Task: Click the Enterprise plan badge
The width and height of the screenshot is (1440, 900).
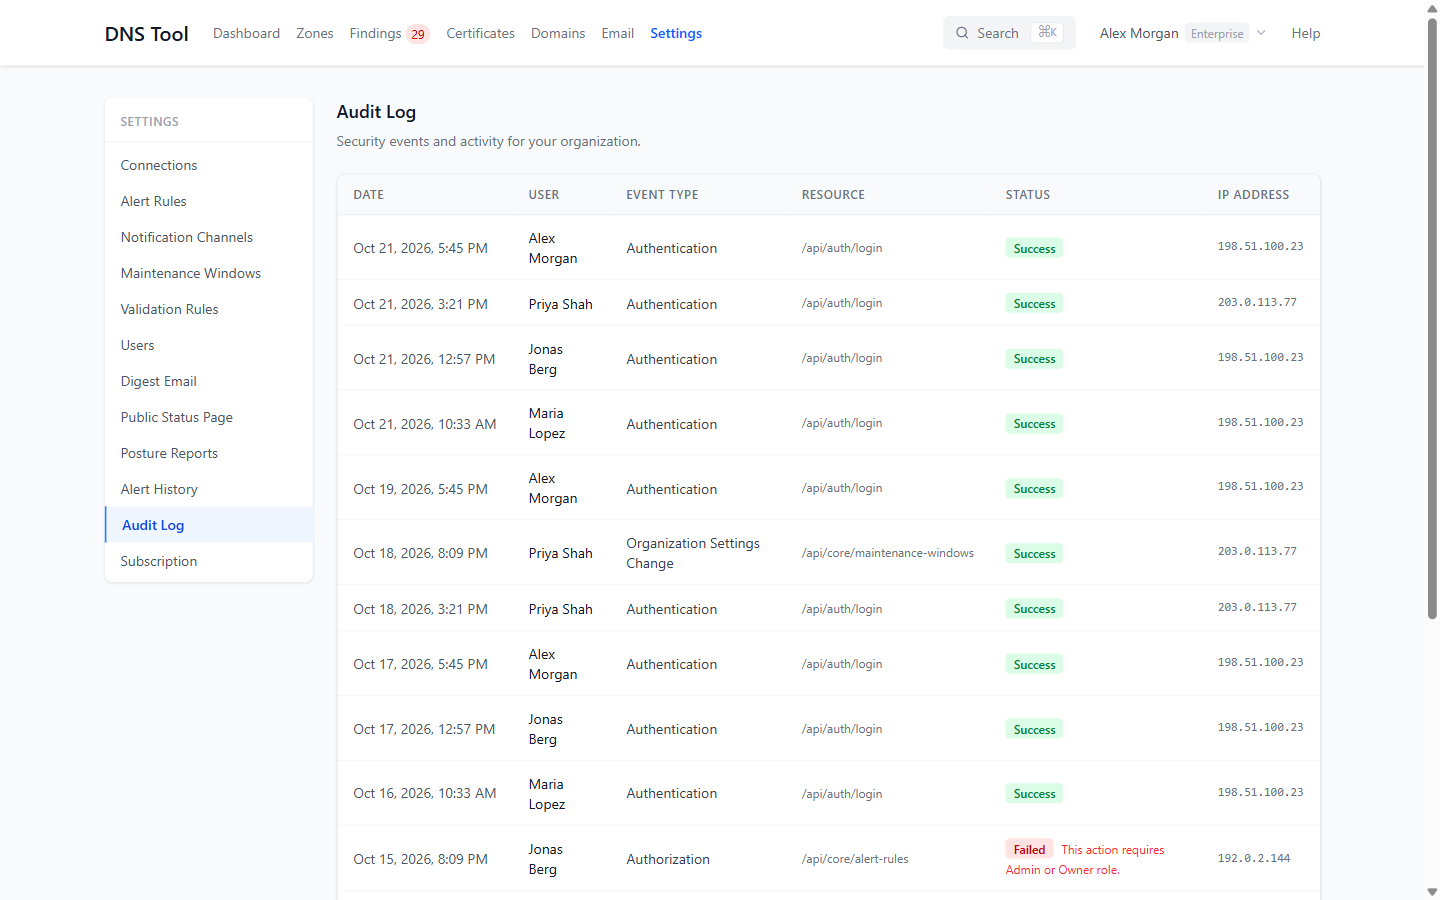Action: click(1217, 33)
